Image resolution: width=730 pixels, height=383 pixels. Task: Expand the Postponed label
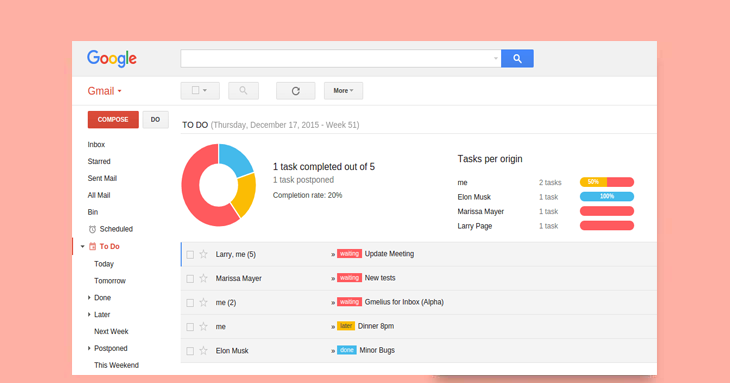(89, 348)
